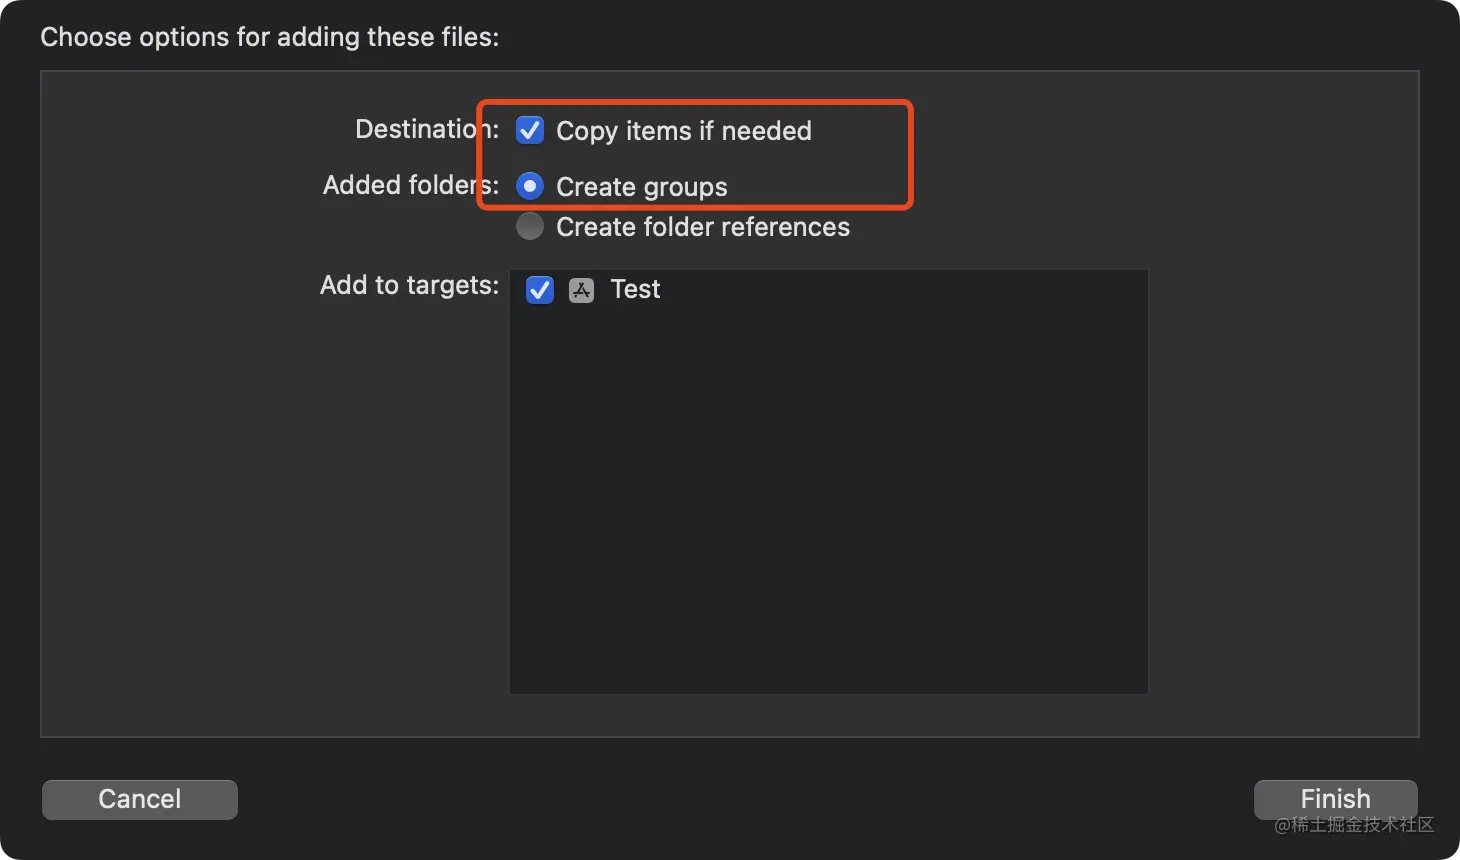Click the watermark text below Finish
The image size is (1460, 860).
point(1354,825)
